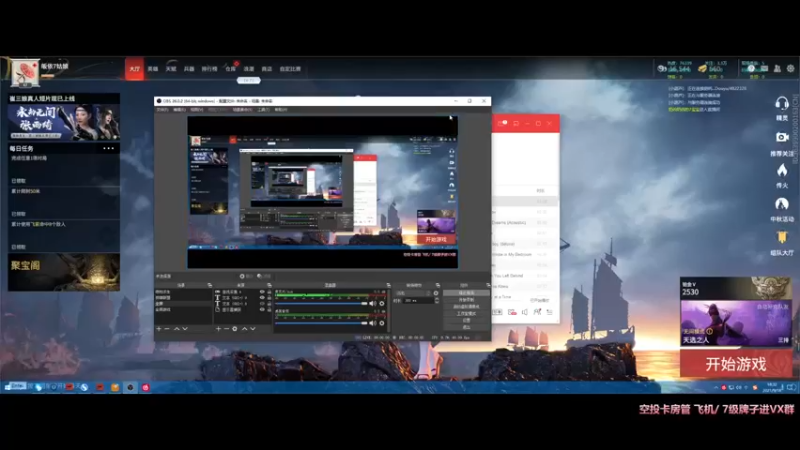800x450 pixels.
Task: Open source properties gear icon
Action: [235, 329]
